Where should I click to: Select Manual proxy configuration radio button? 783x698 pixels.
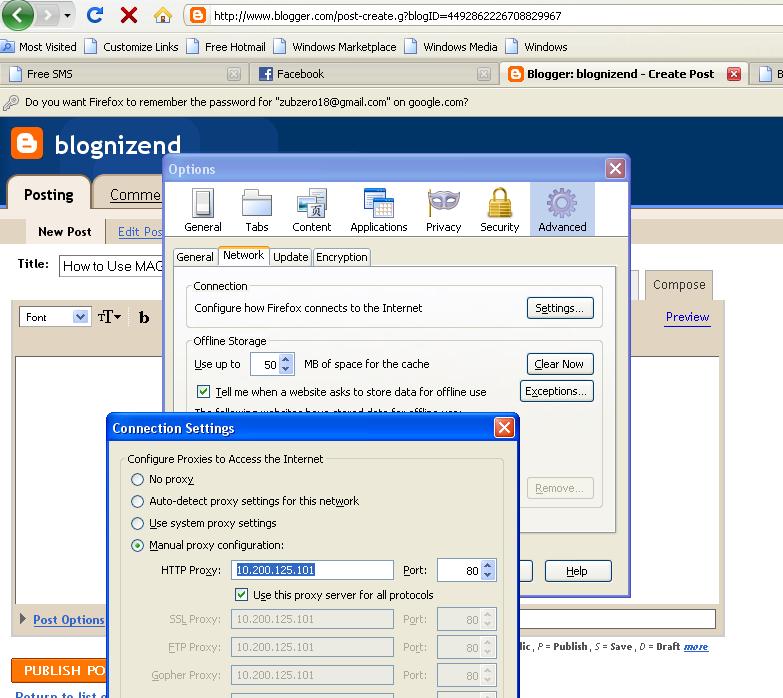[137, 545]
